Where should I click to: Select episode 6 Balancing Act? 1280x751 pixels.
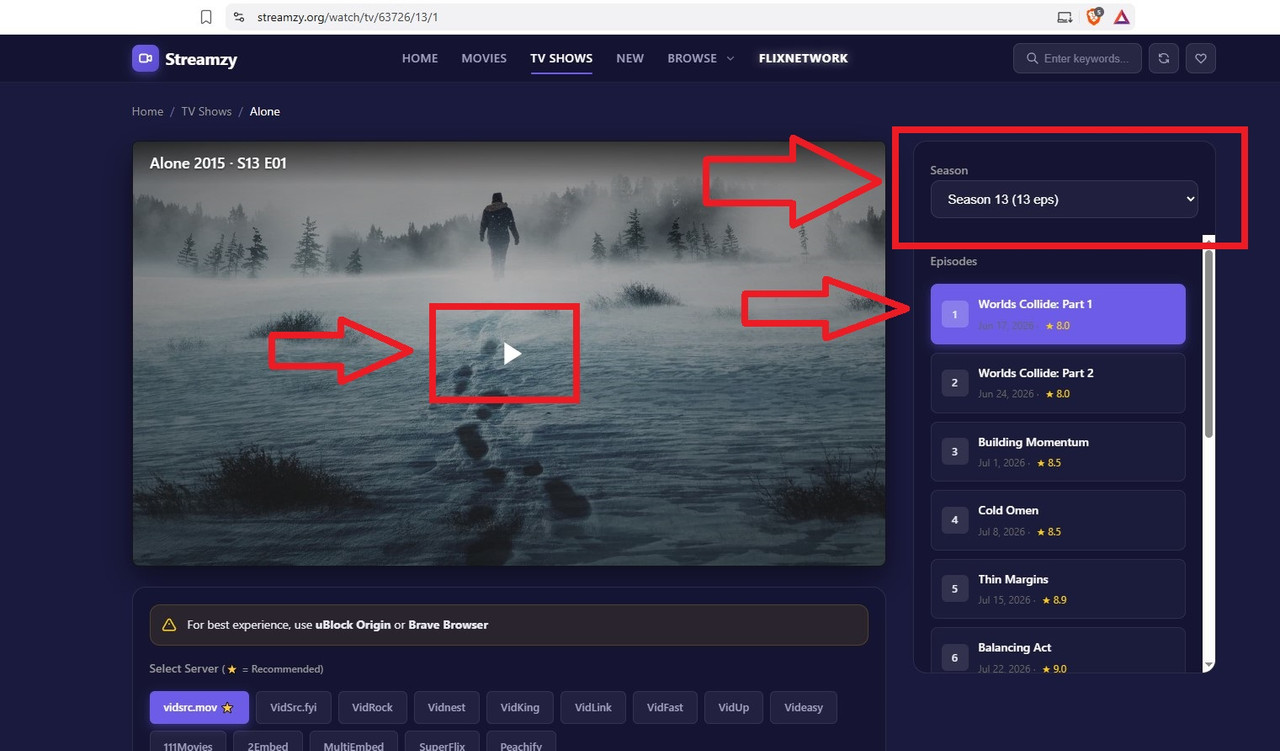click(1058, 649)
